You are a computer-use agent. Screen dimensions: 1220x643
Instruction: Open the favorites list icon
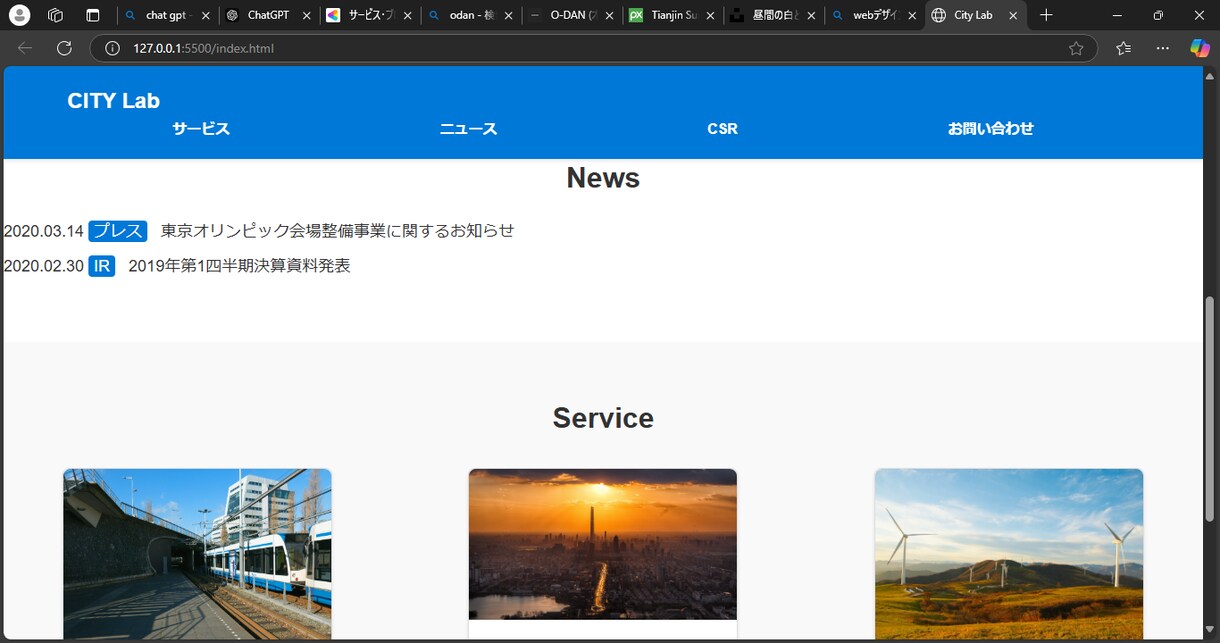click(x=1123, y=48)
